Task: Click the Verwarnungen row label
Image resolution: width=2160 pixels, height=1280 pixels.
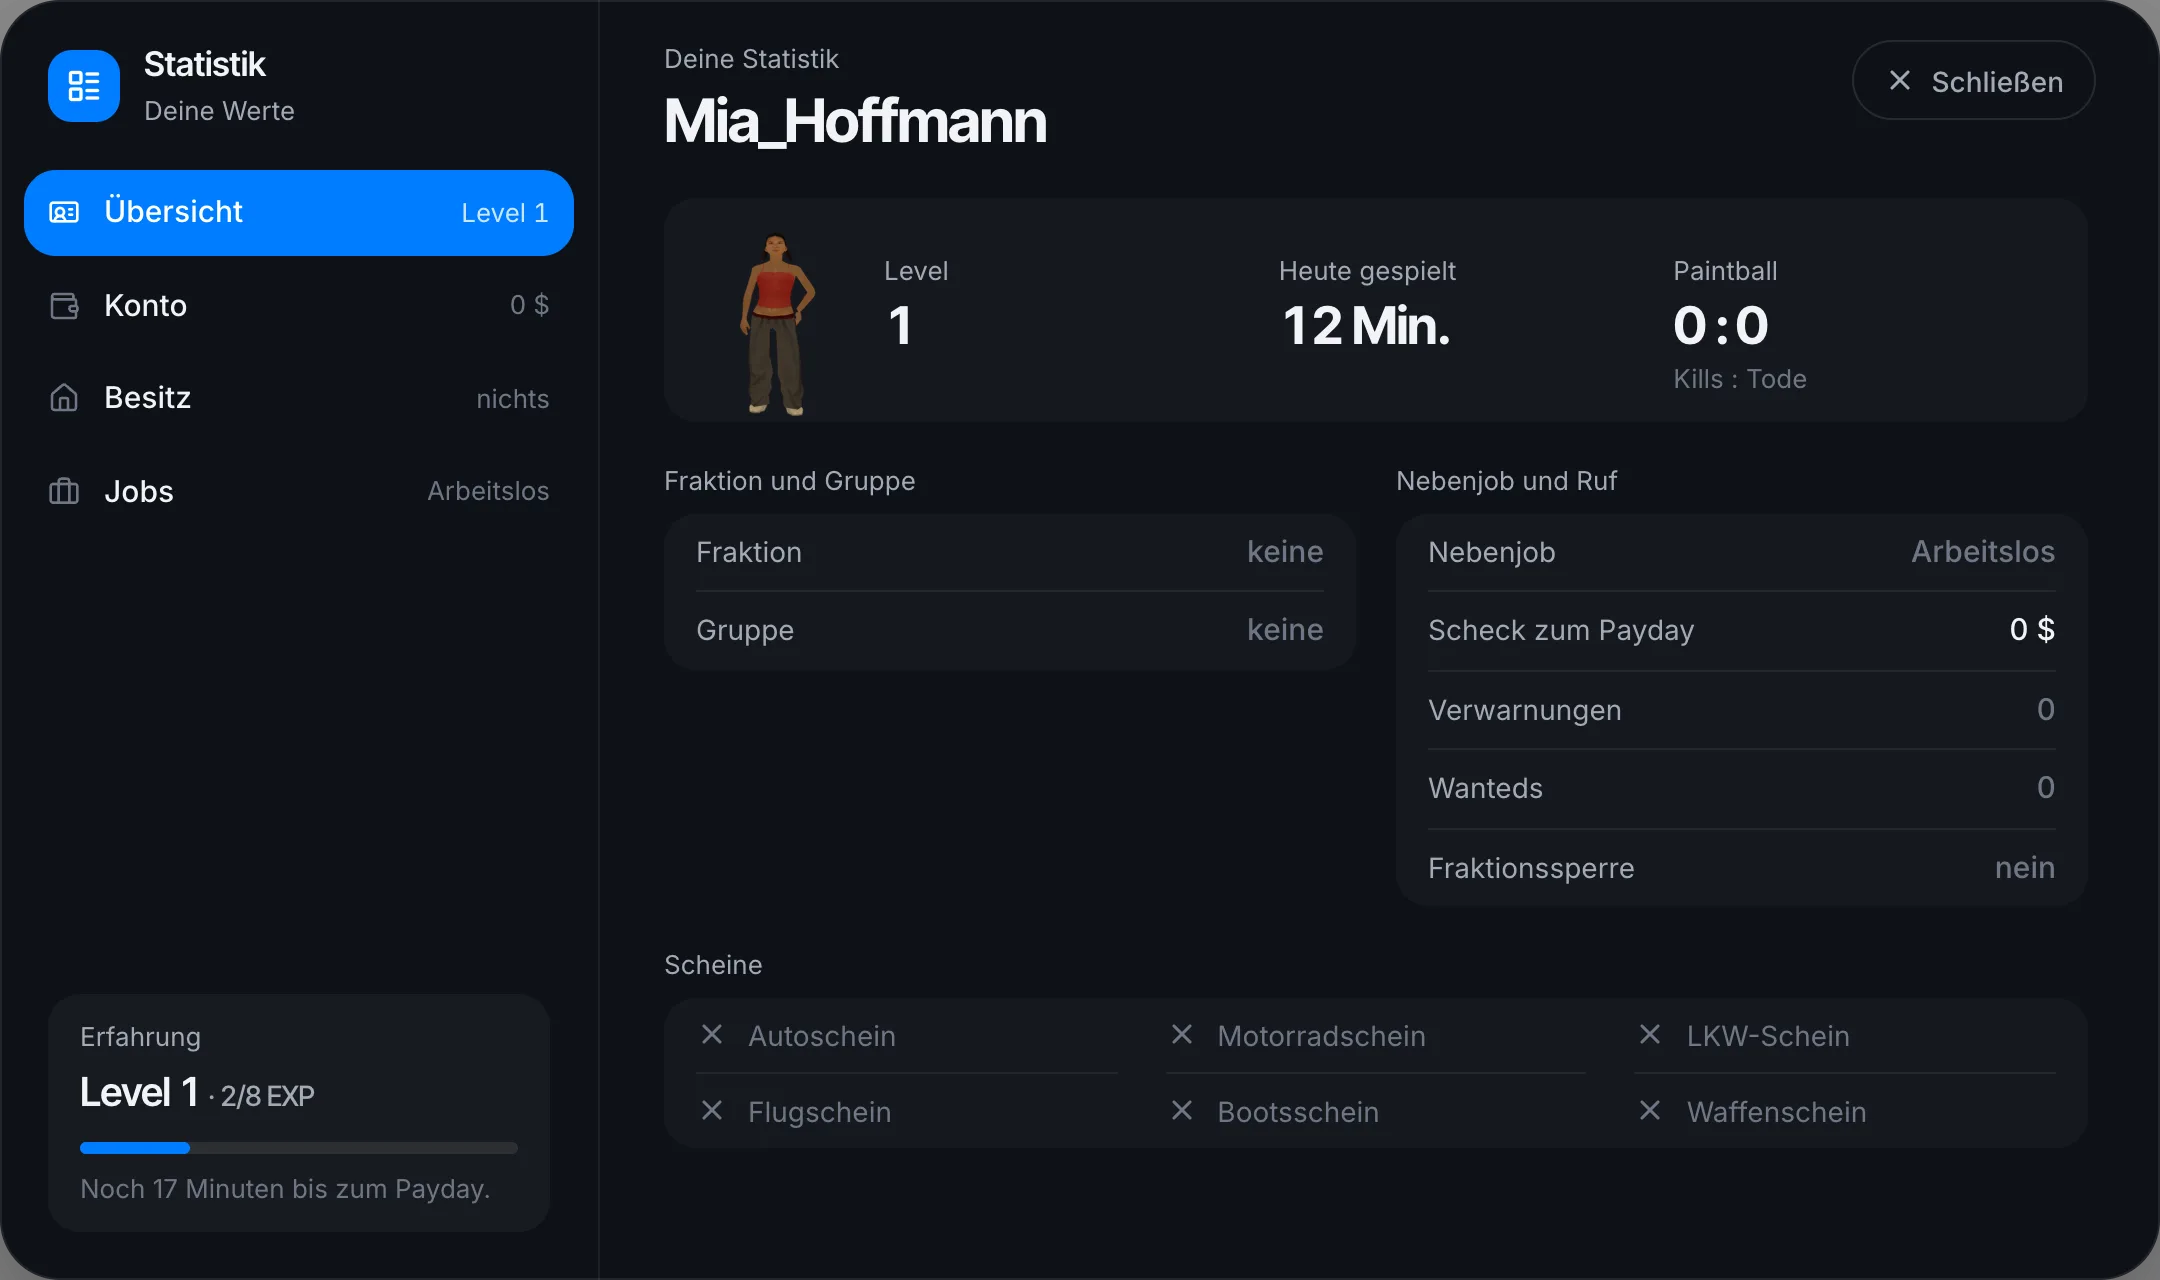Action: coord(1525,710)
